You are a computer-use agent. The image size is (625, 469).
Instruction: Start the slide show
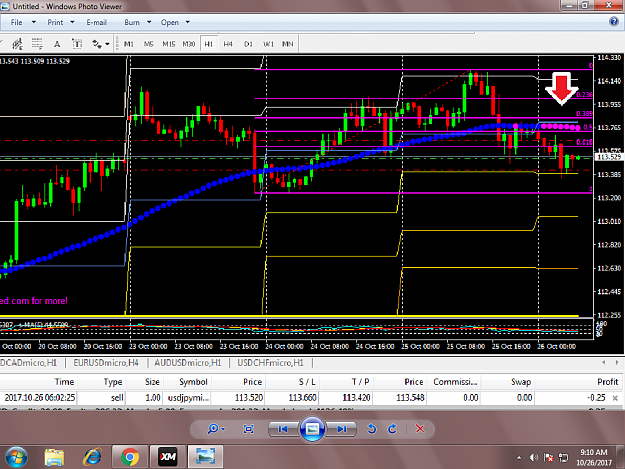tap(312, 429)
